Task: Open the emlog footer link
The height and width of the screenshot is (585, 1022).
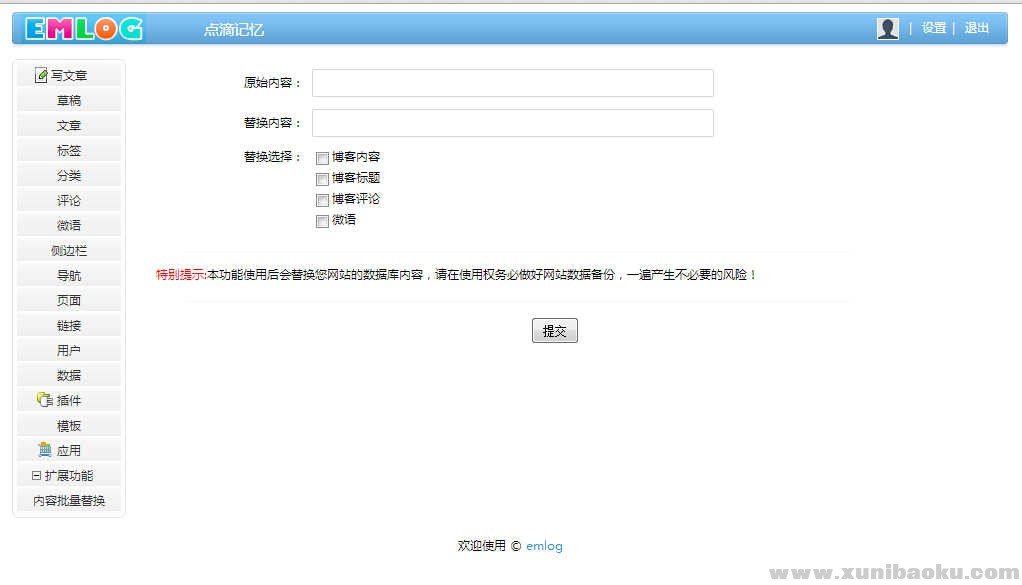Action: coord(544,546)
